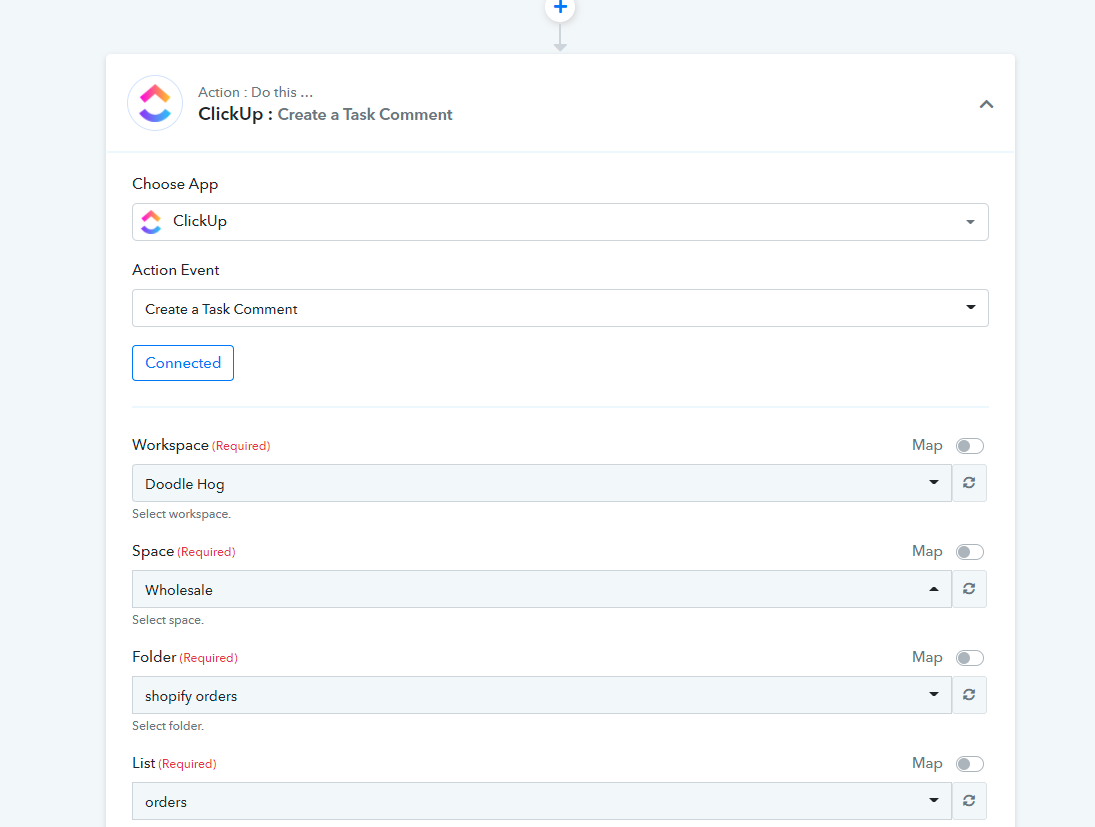
Task: Click the Choose App label
Action: [x=175, y=184]
